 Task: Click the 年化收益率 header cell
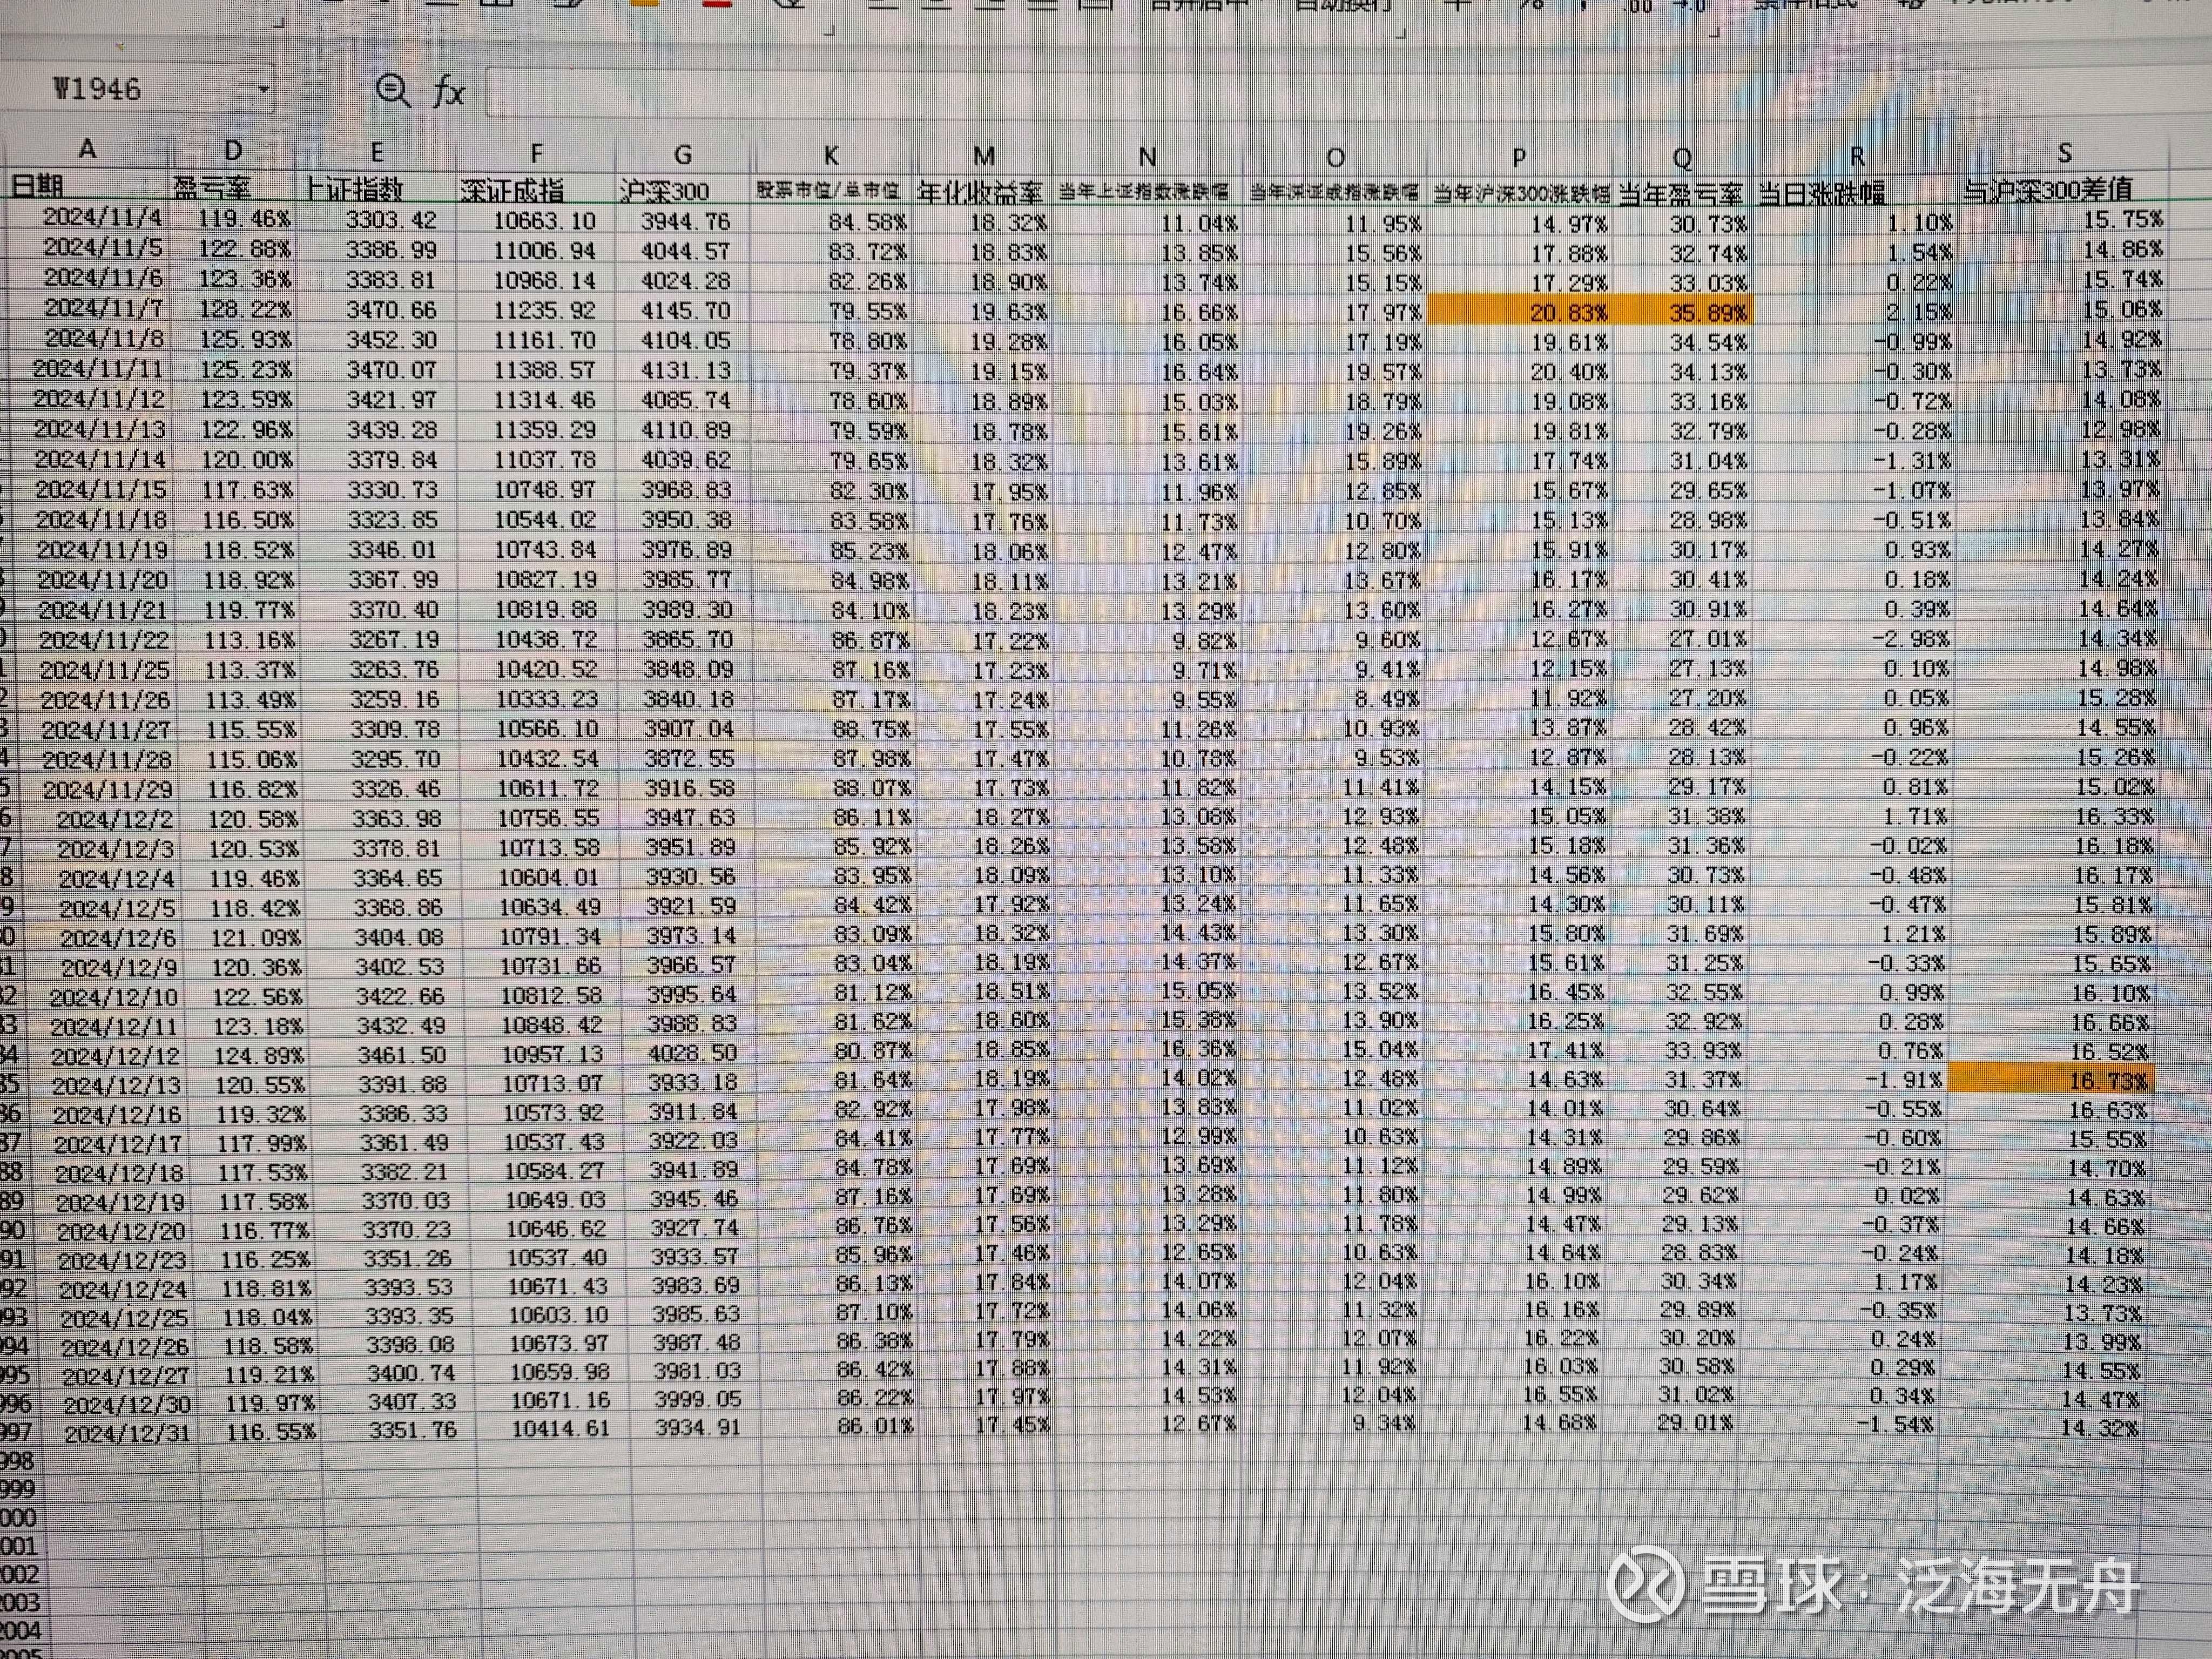click(x=981, y=191)
